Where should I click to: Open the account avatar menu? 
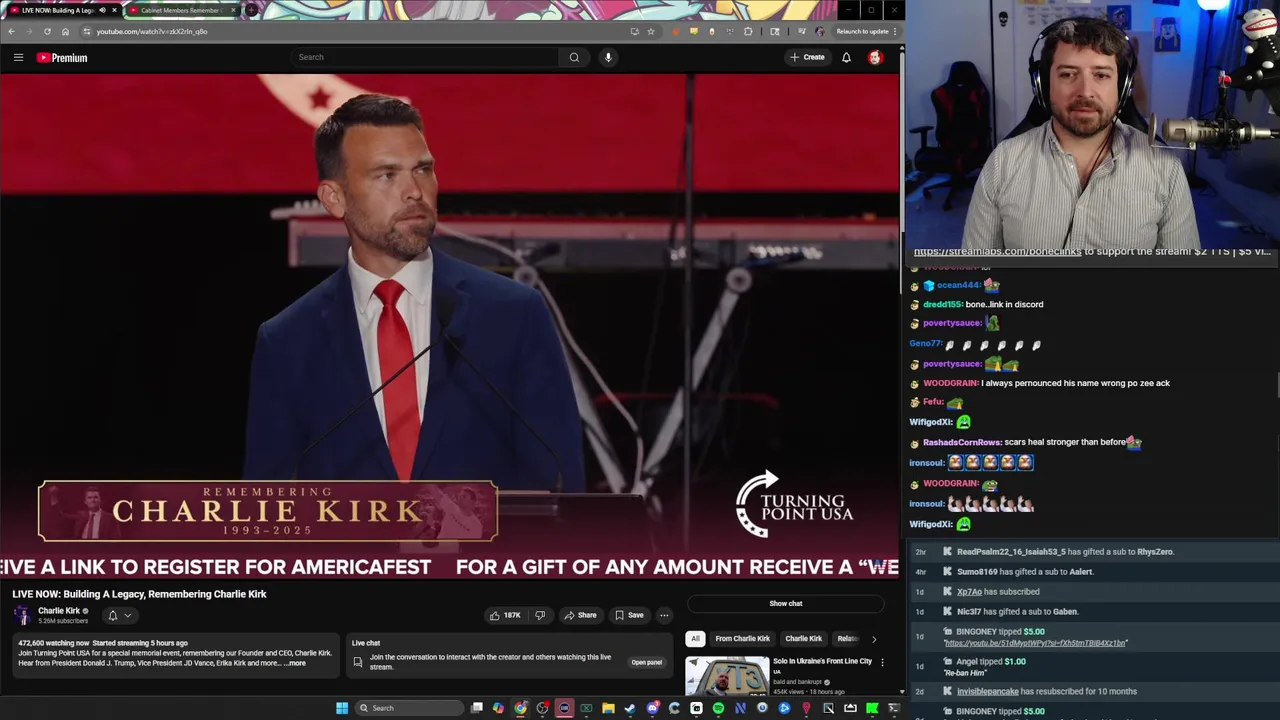875,57
